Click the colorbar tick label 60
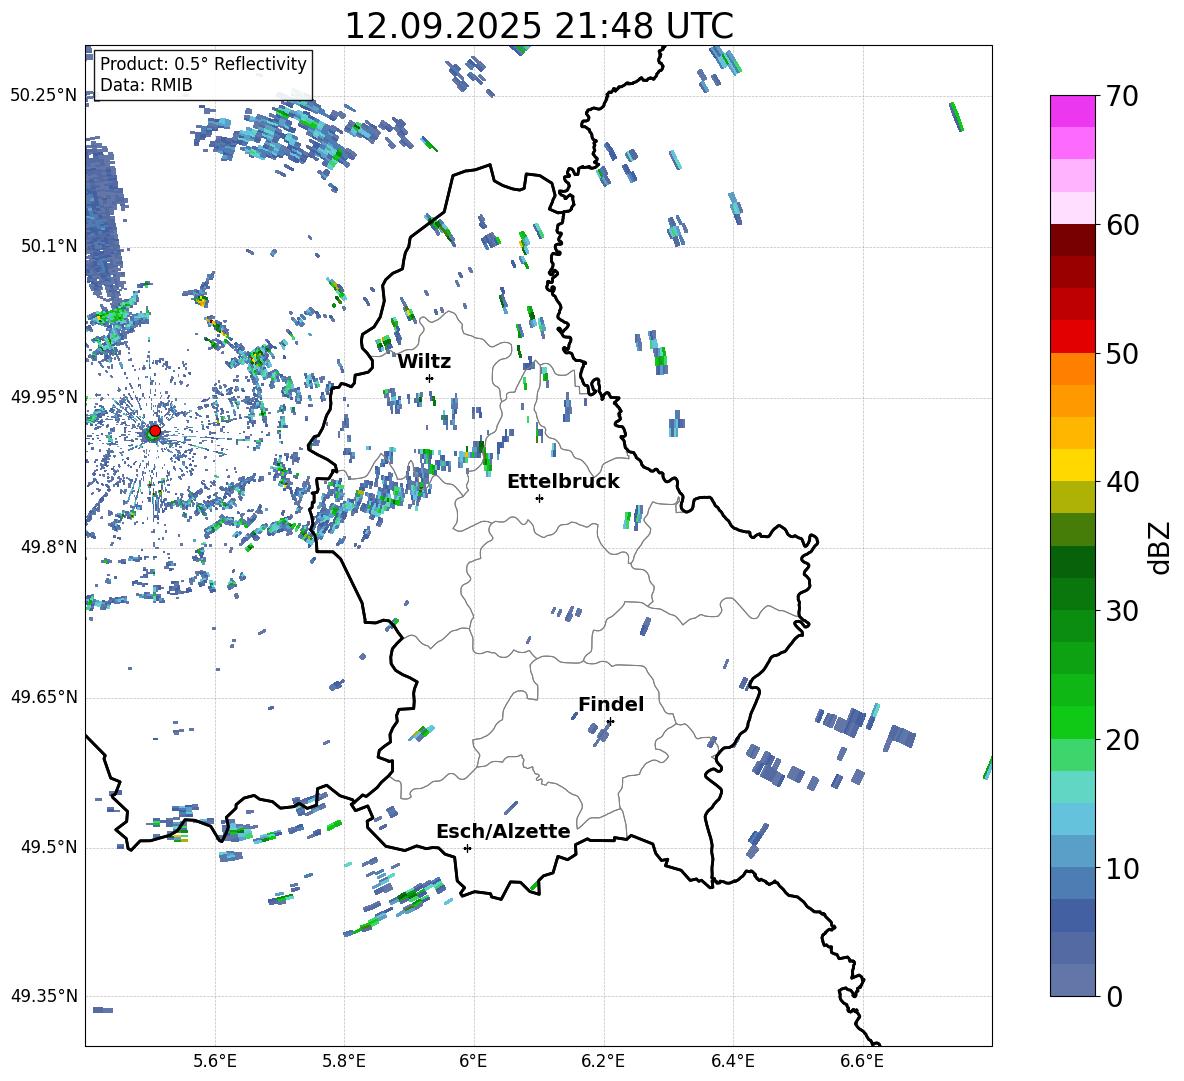 pyautogui.click(x=1122, y=225)
